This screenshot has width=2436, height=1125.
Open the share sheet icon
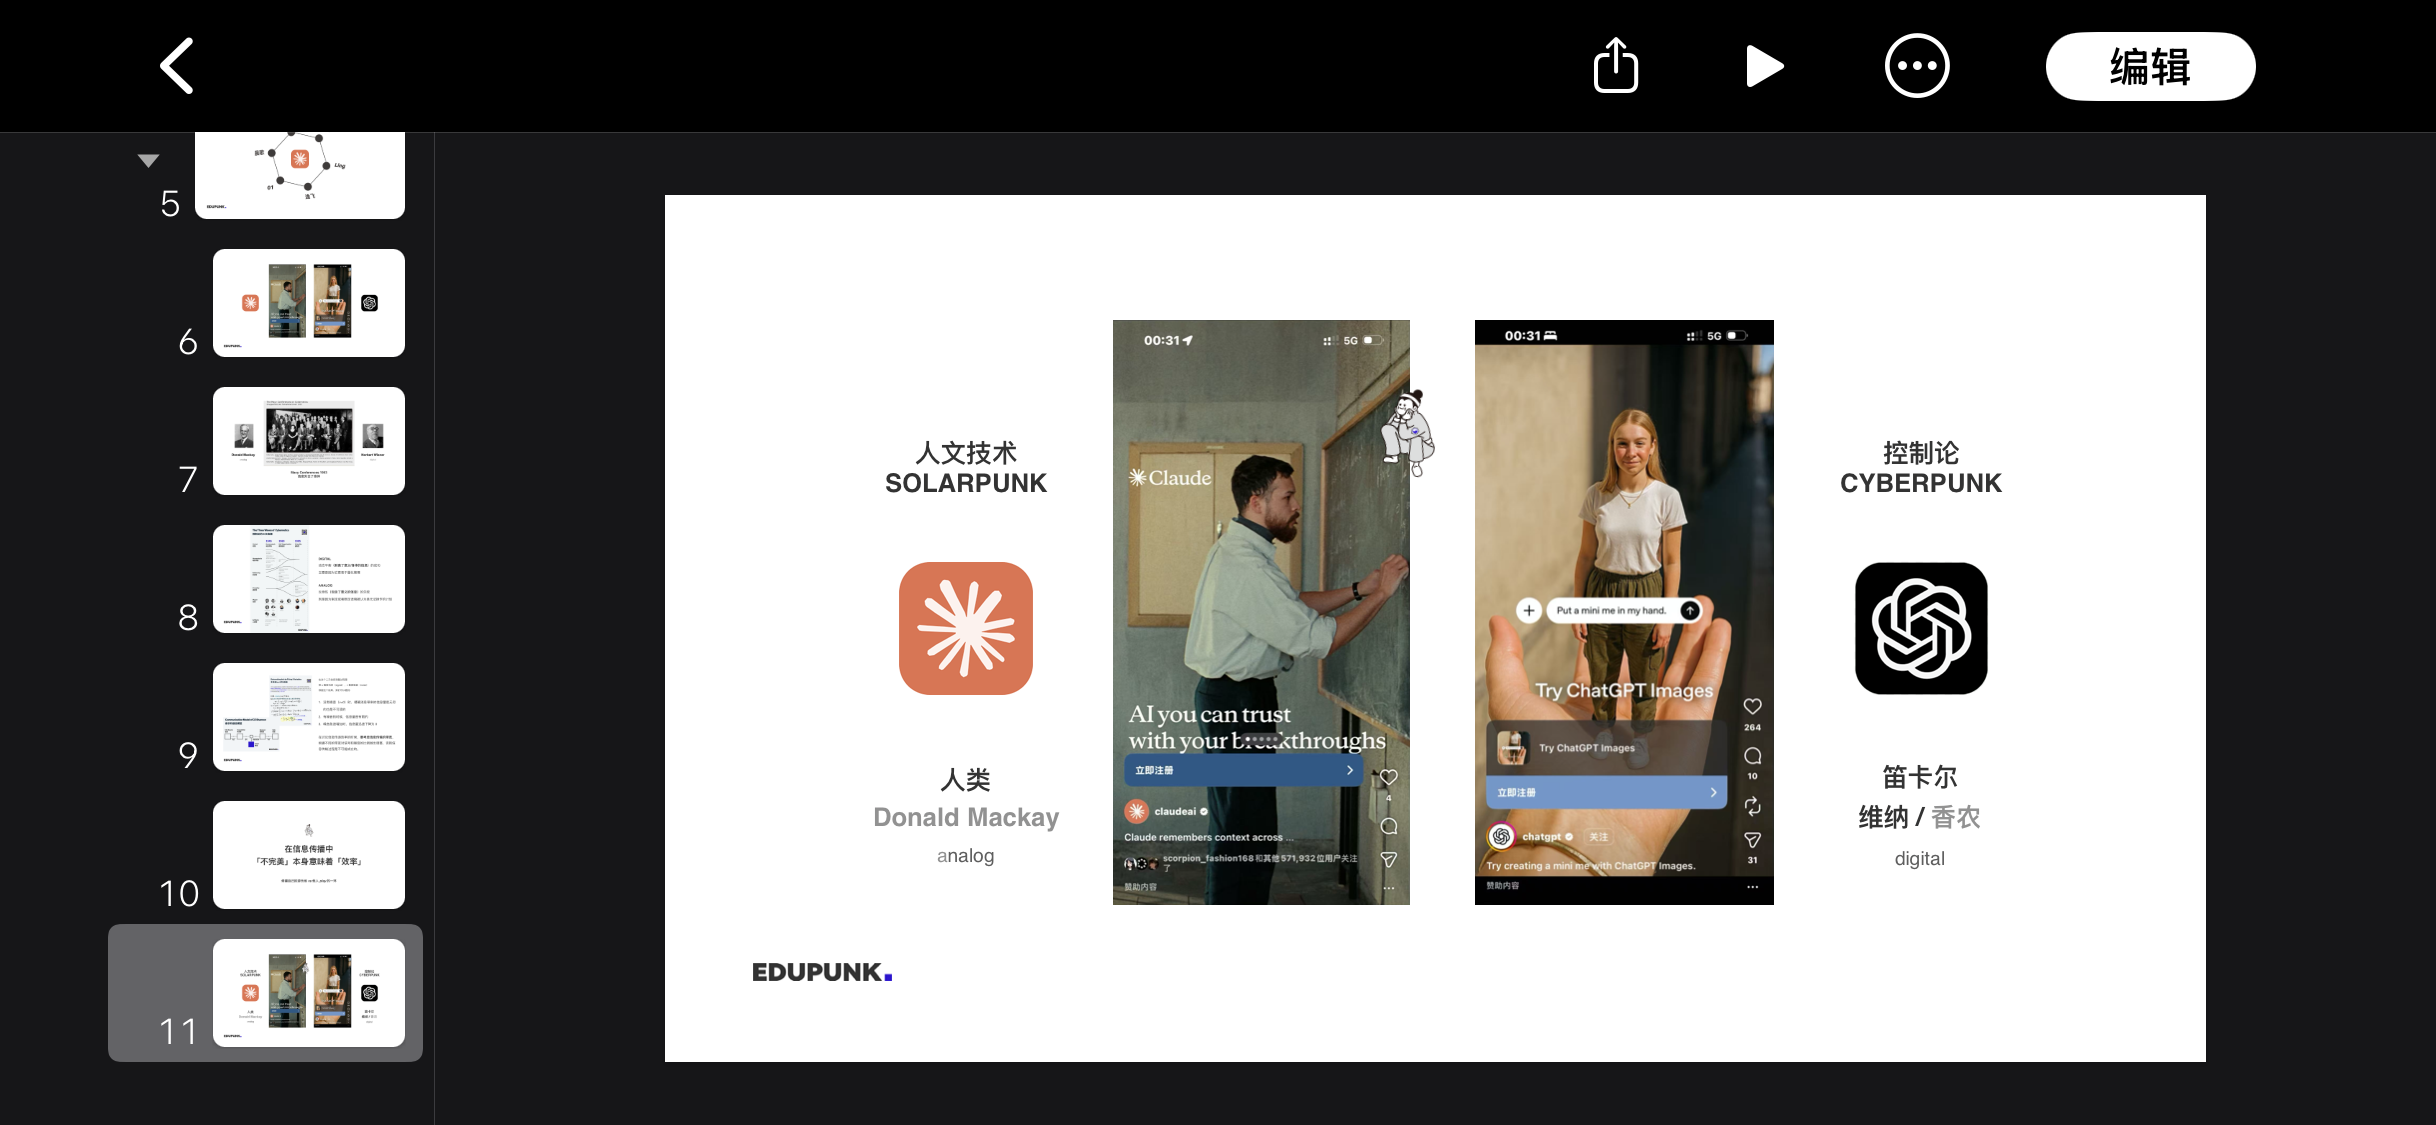[1615, 66]
